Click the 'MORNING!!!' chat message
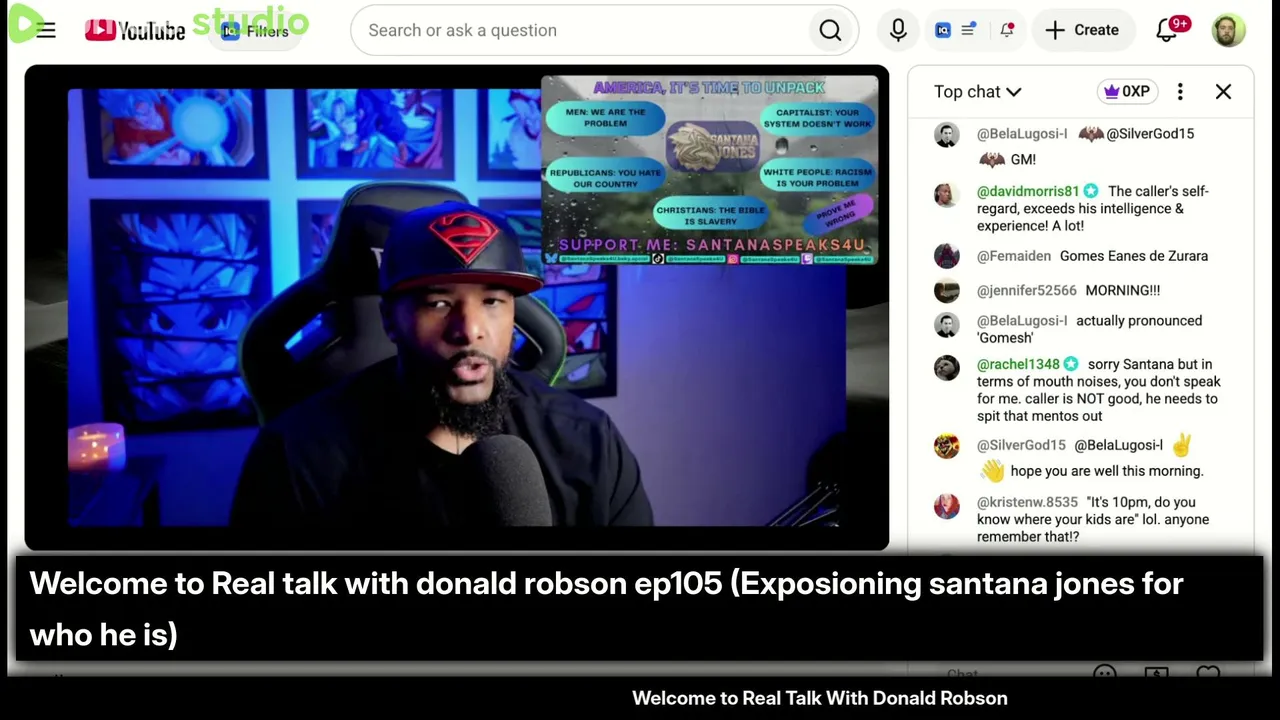Image resolution: width=1280 pixels, height=720 pixels. [x=1123, y=290]
